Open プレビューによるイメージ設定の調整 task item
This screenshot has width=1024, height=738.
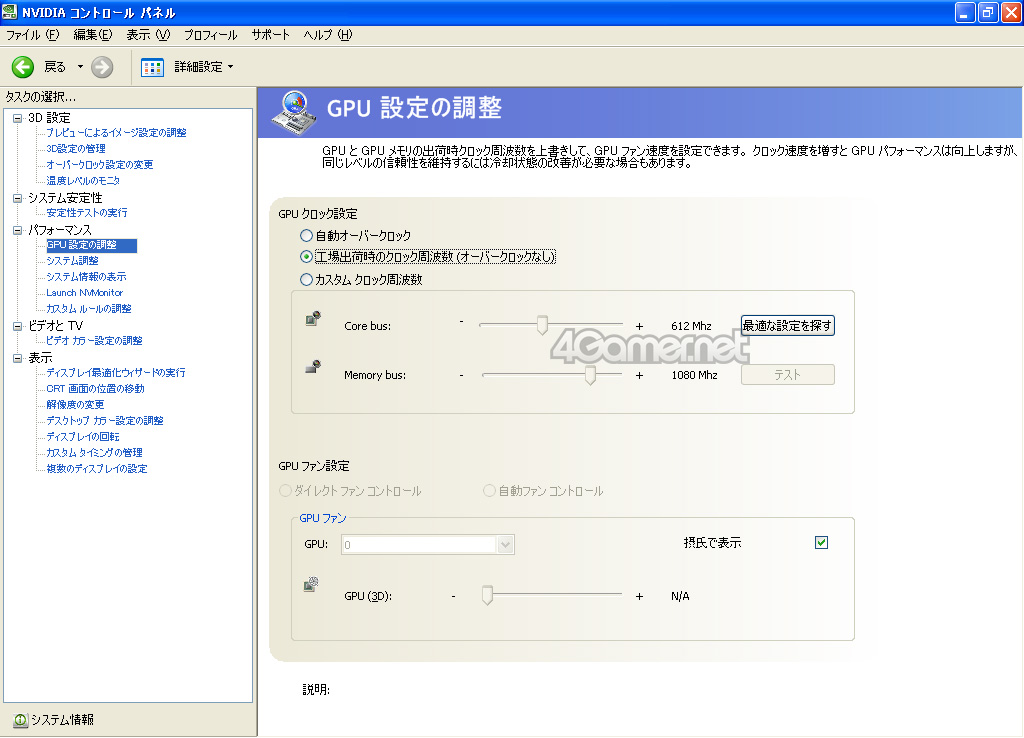[116, 133]
